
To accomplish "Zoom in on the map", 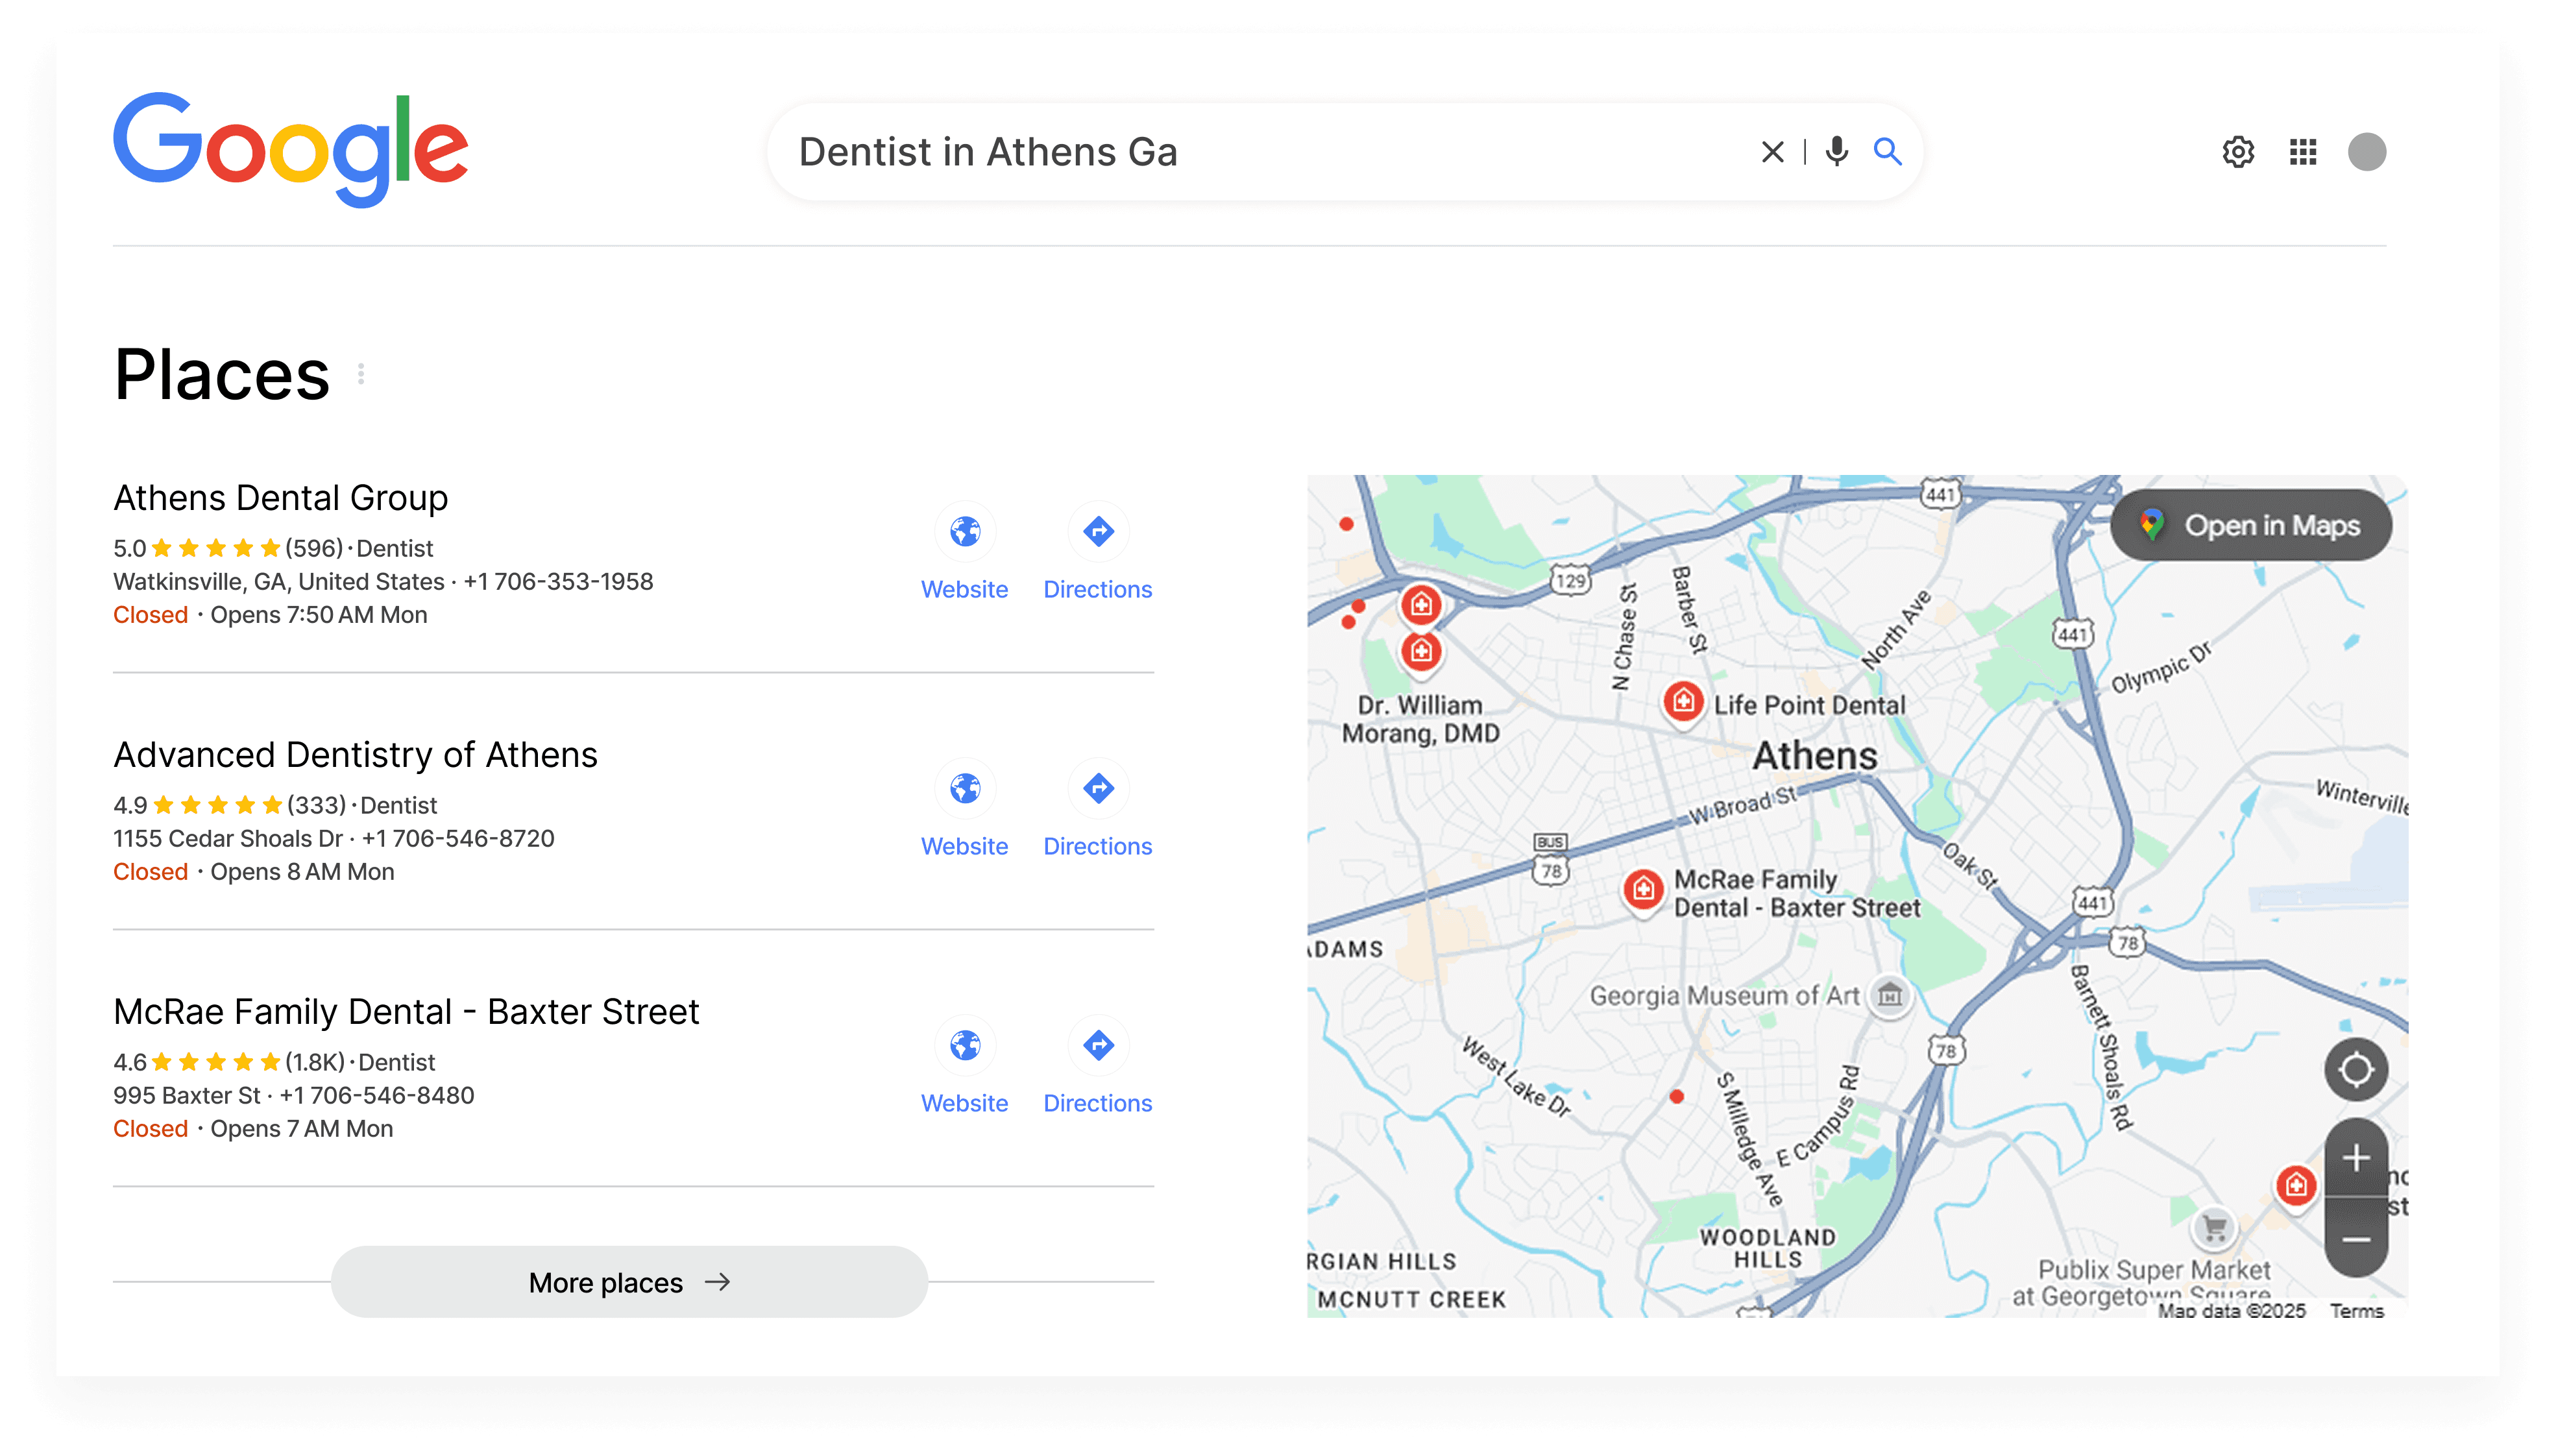I will tap(2356, 1158).
